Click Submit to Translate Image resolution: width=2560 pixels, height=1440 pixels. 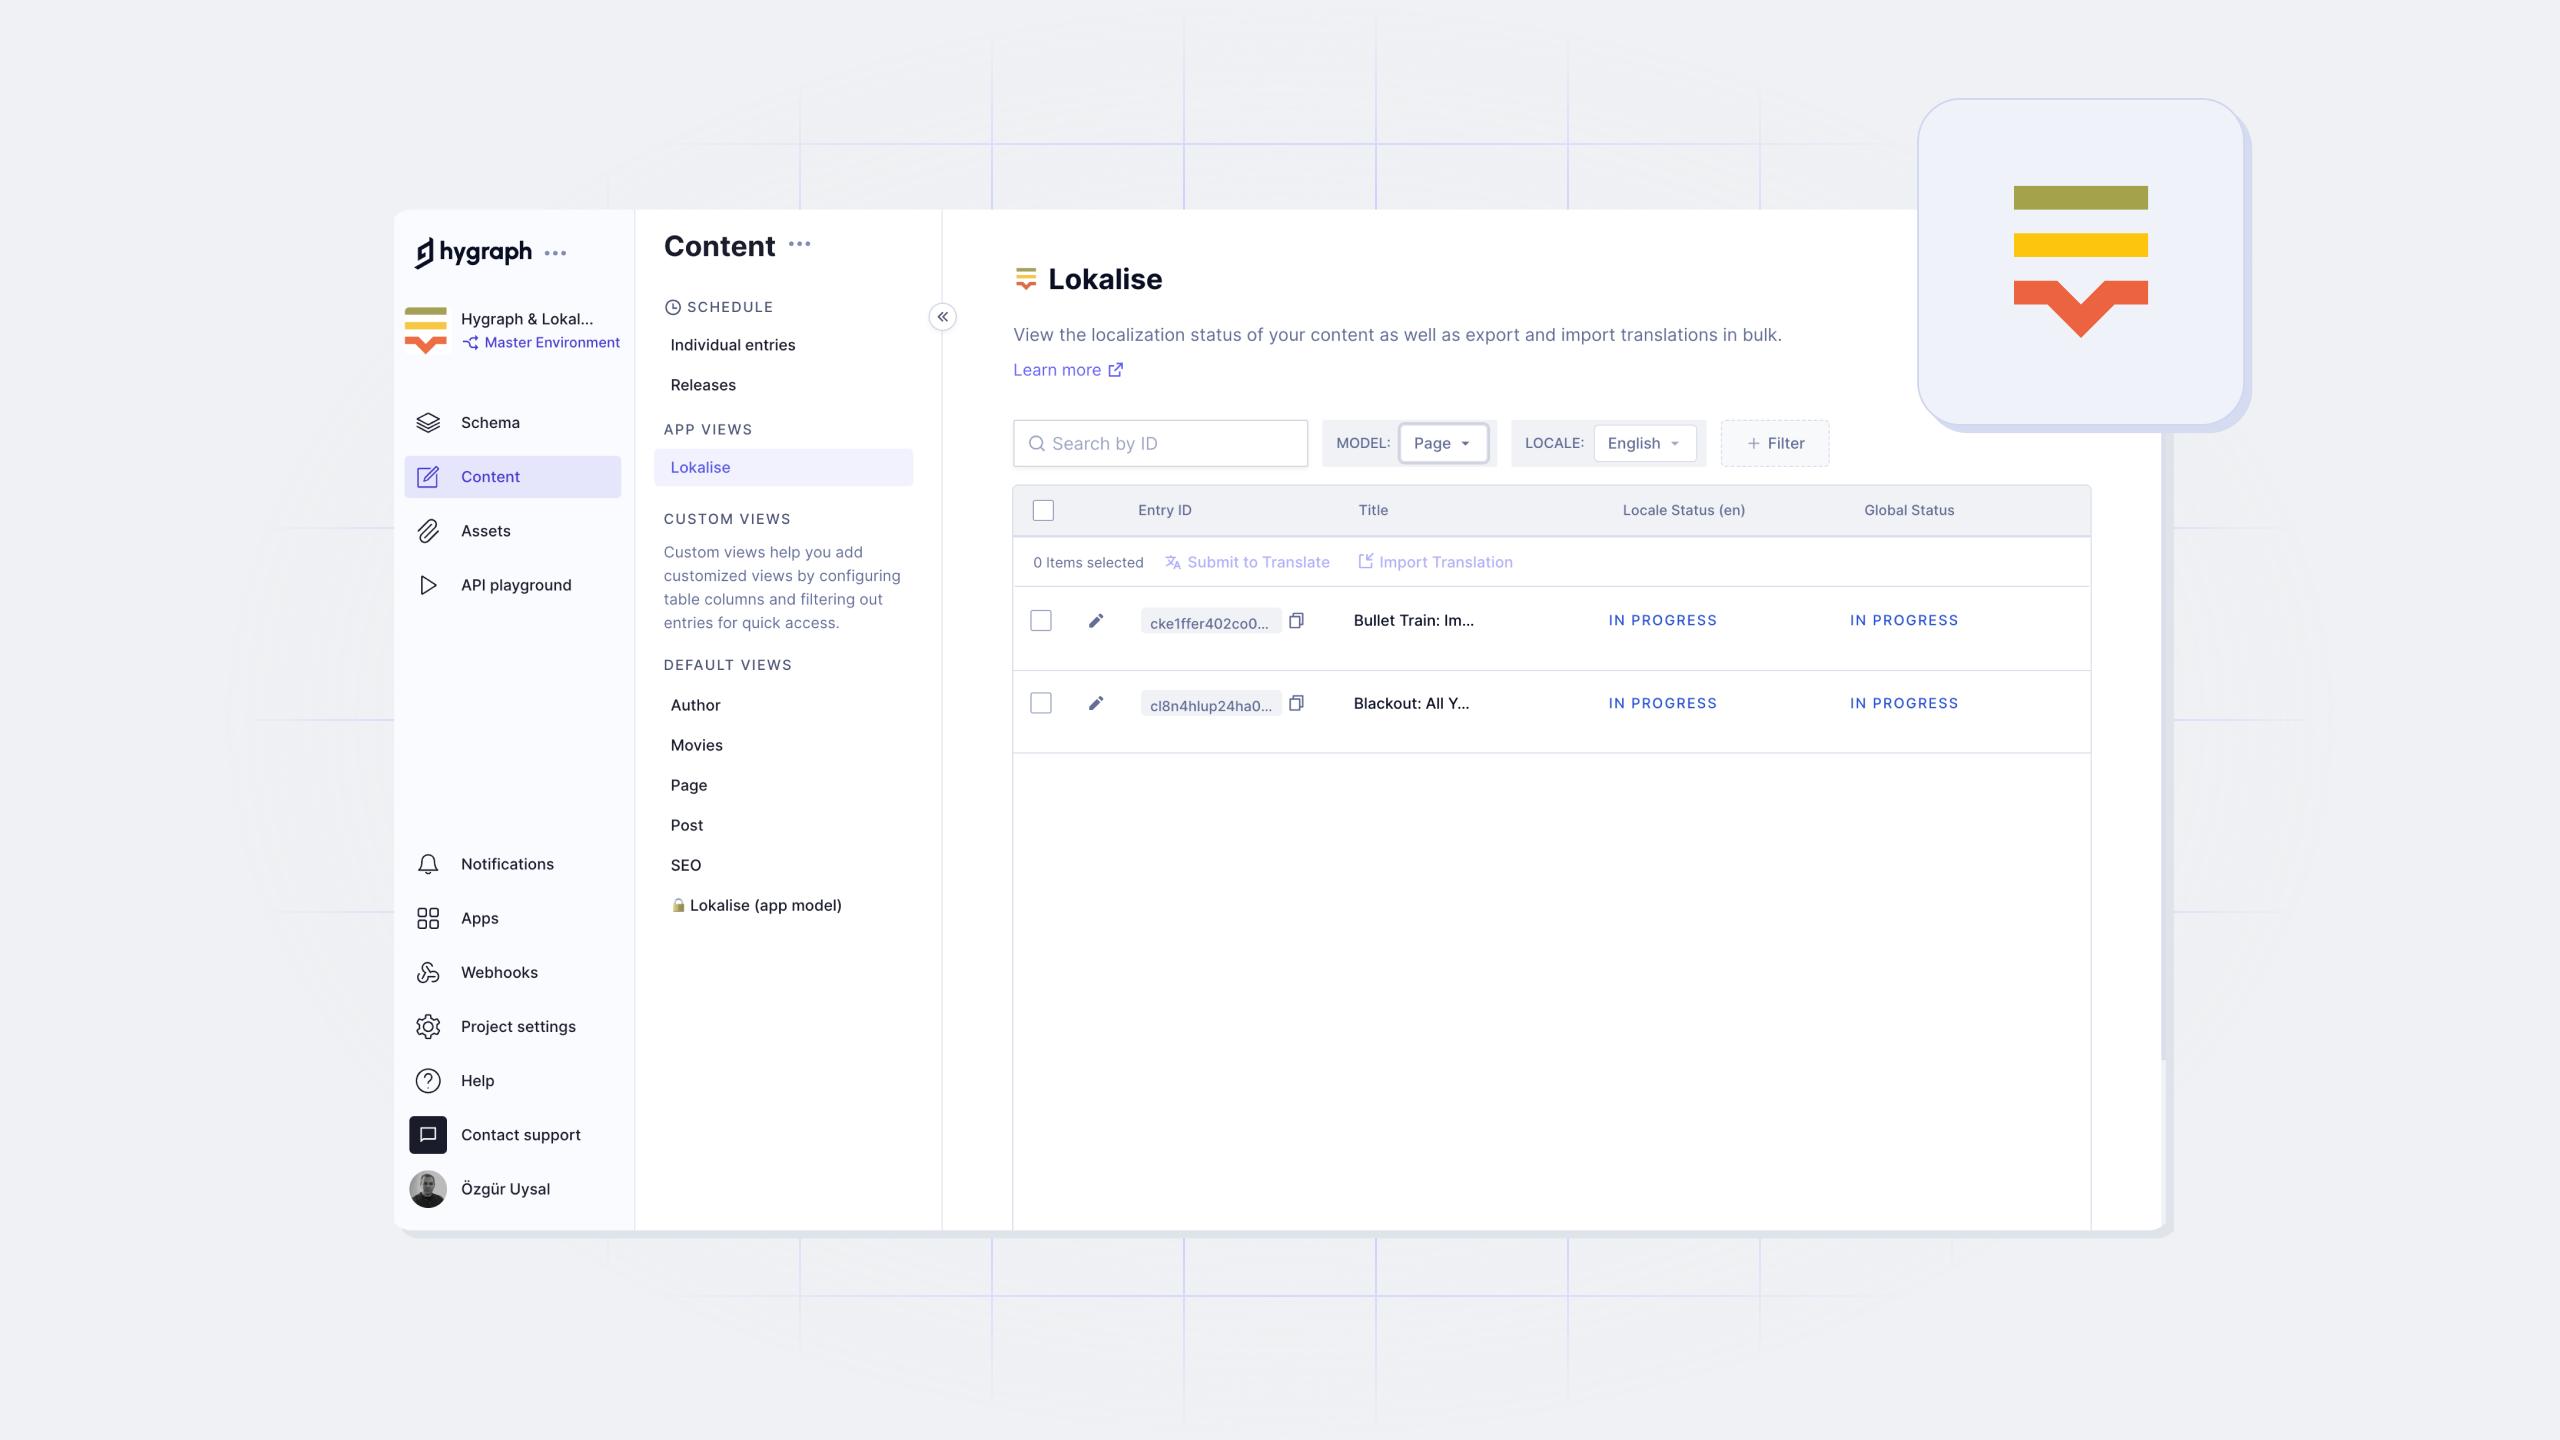pyautogui.click(x=1247, y=562)
